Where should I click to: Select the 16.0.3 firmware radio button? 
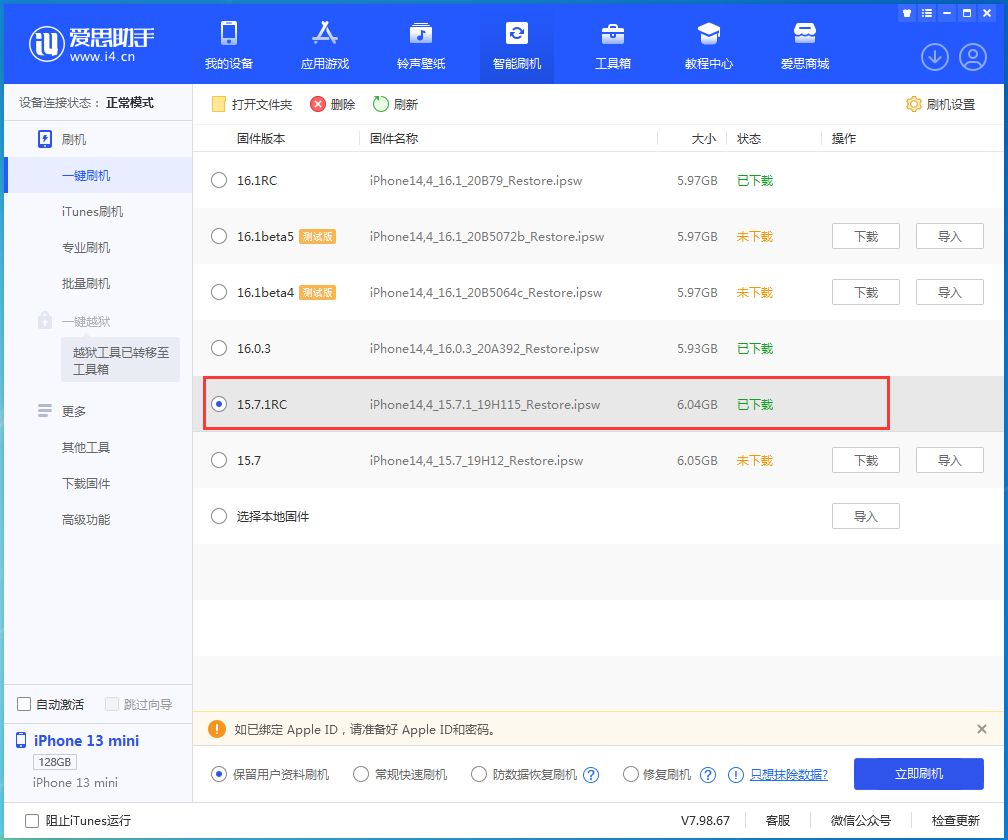click(x=219, y=348)
